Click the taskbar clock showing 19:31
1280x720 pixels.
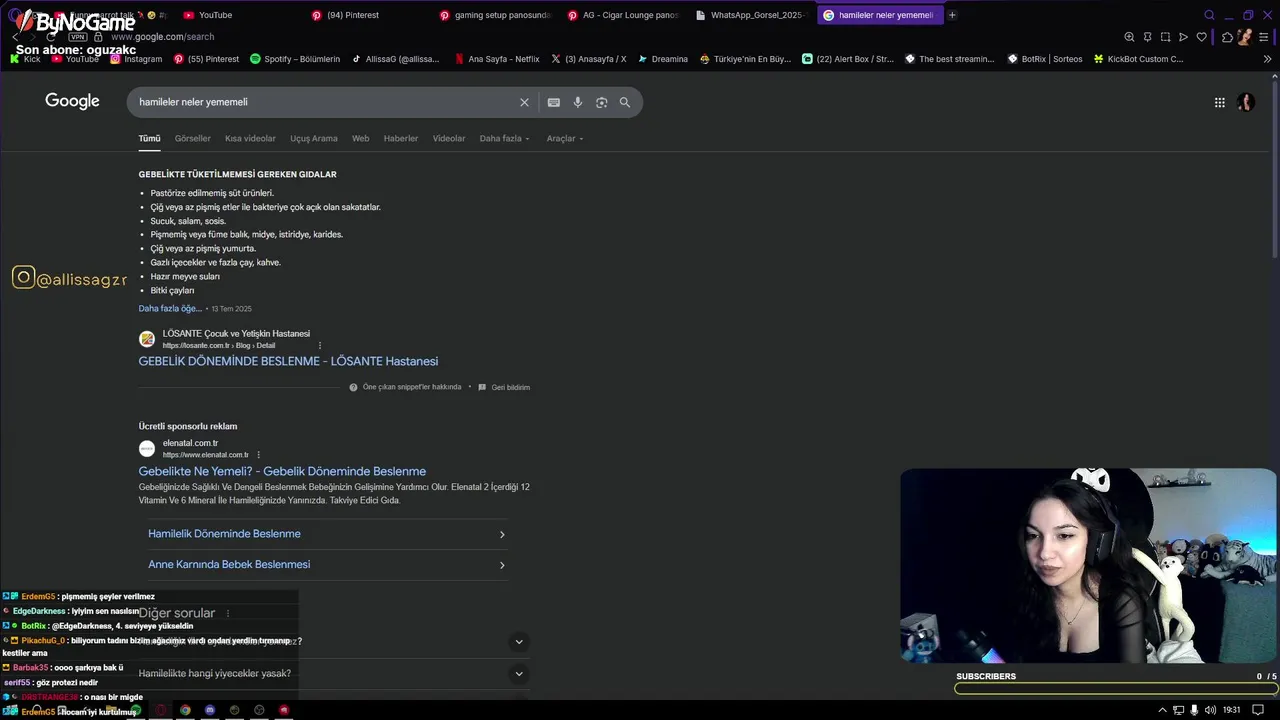tap(1232, 710)
